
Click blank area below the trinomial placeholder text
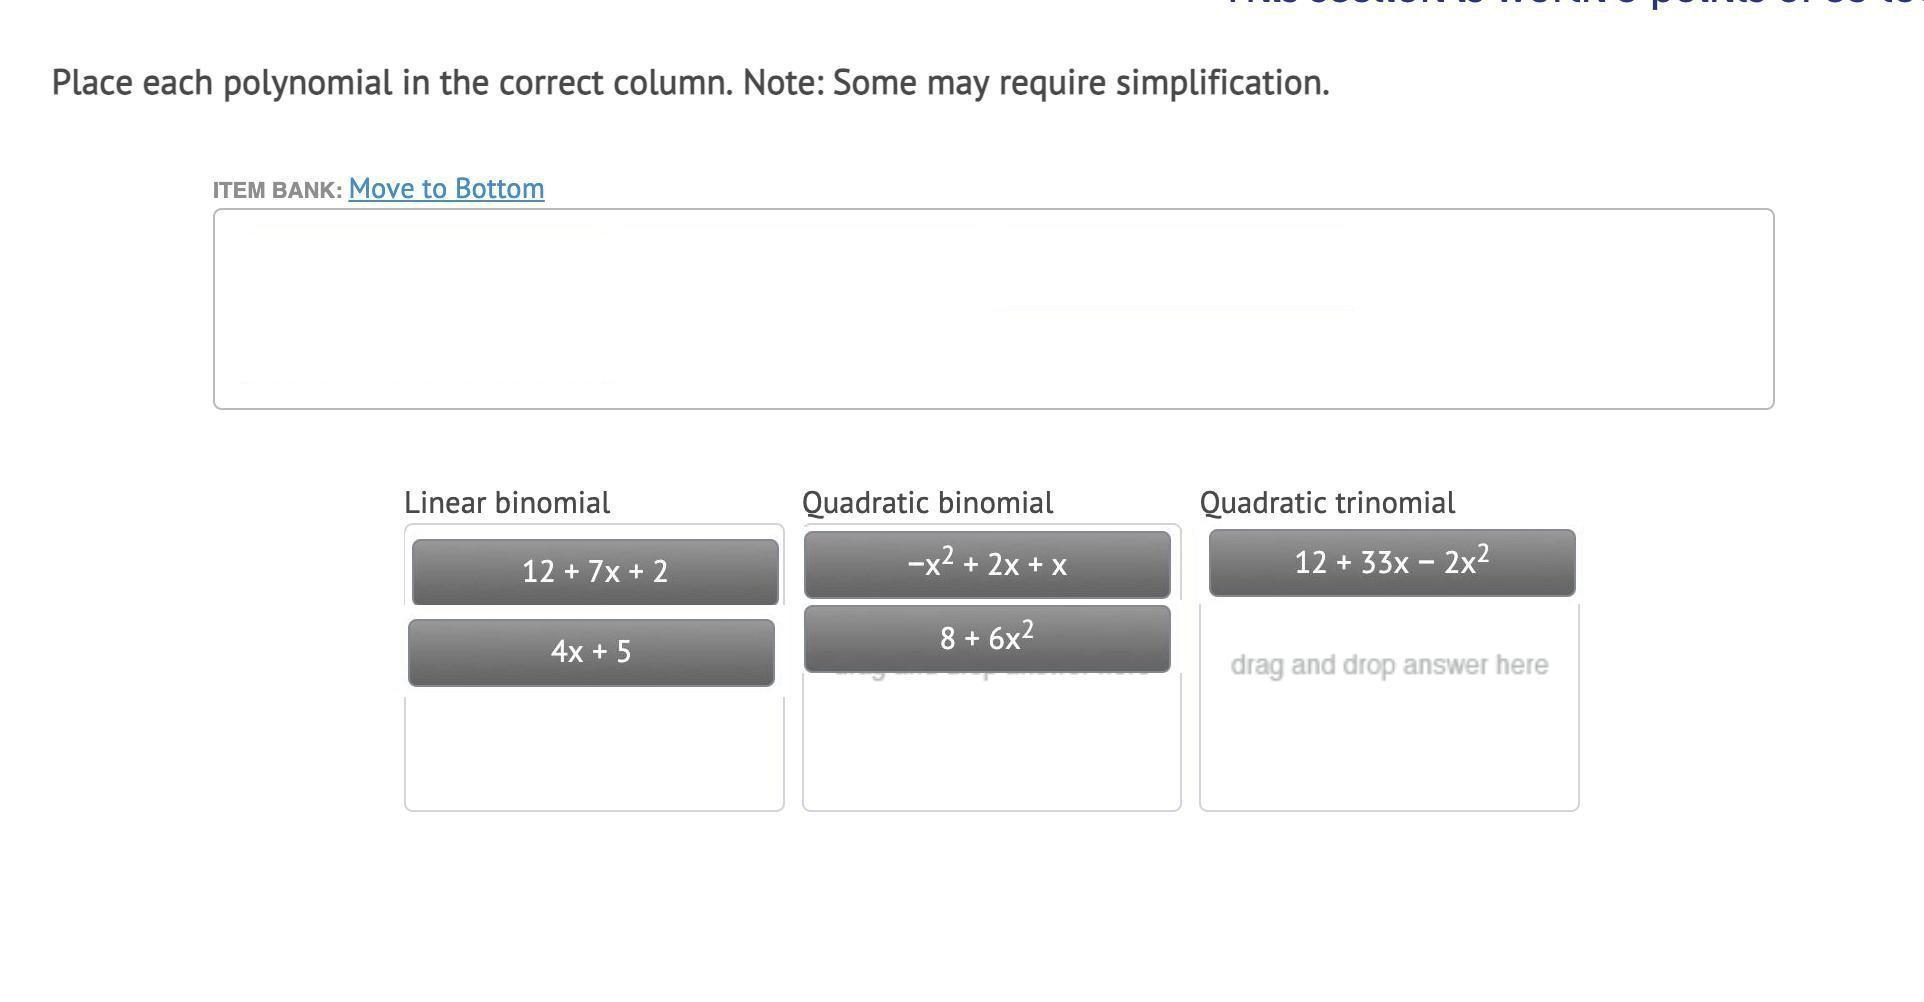[1389, 752]
